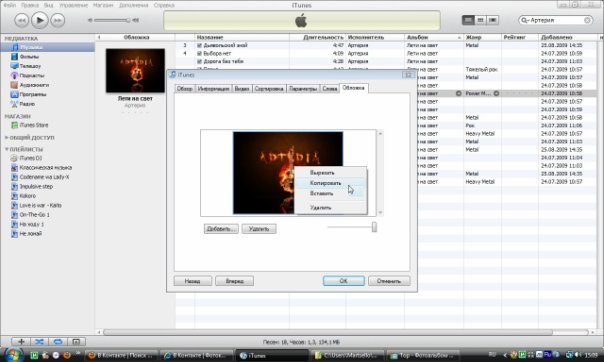Viewport: 604px width, 362px height.
Task: Expand the ОБЩИЙ ДОСТУП sidebar section
Action: pyautogui.click(x=6, y=137)
